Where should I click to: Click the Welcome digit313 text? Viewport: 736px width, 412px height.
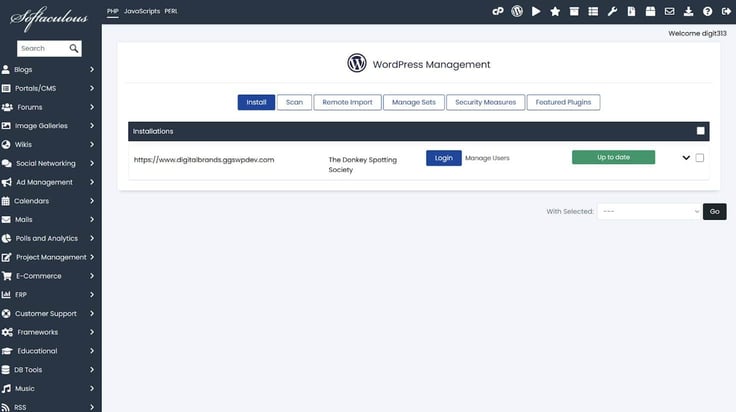(x=697, y=33)
